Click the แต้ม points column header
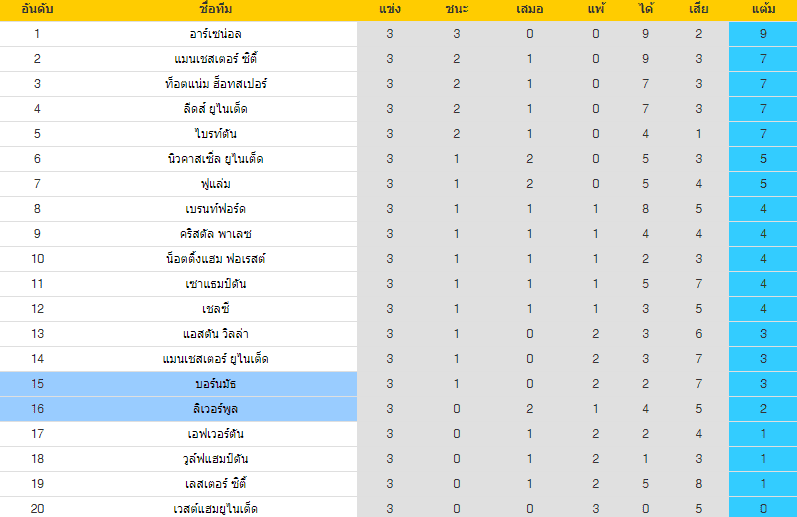 click(763, 9)
